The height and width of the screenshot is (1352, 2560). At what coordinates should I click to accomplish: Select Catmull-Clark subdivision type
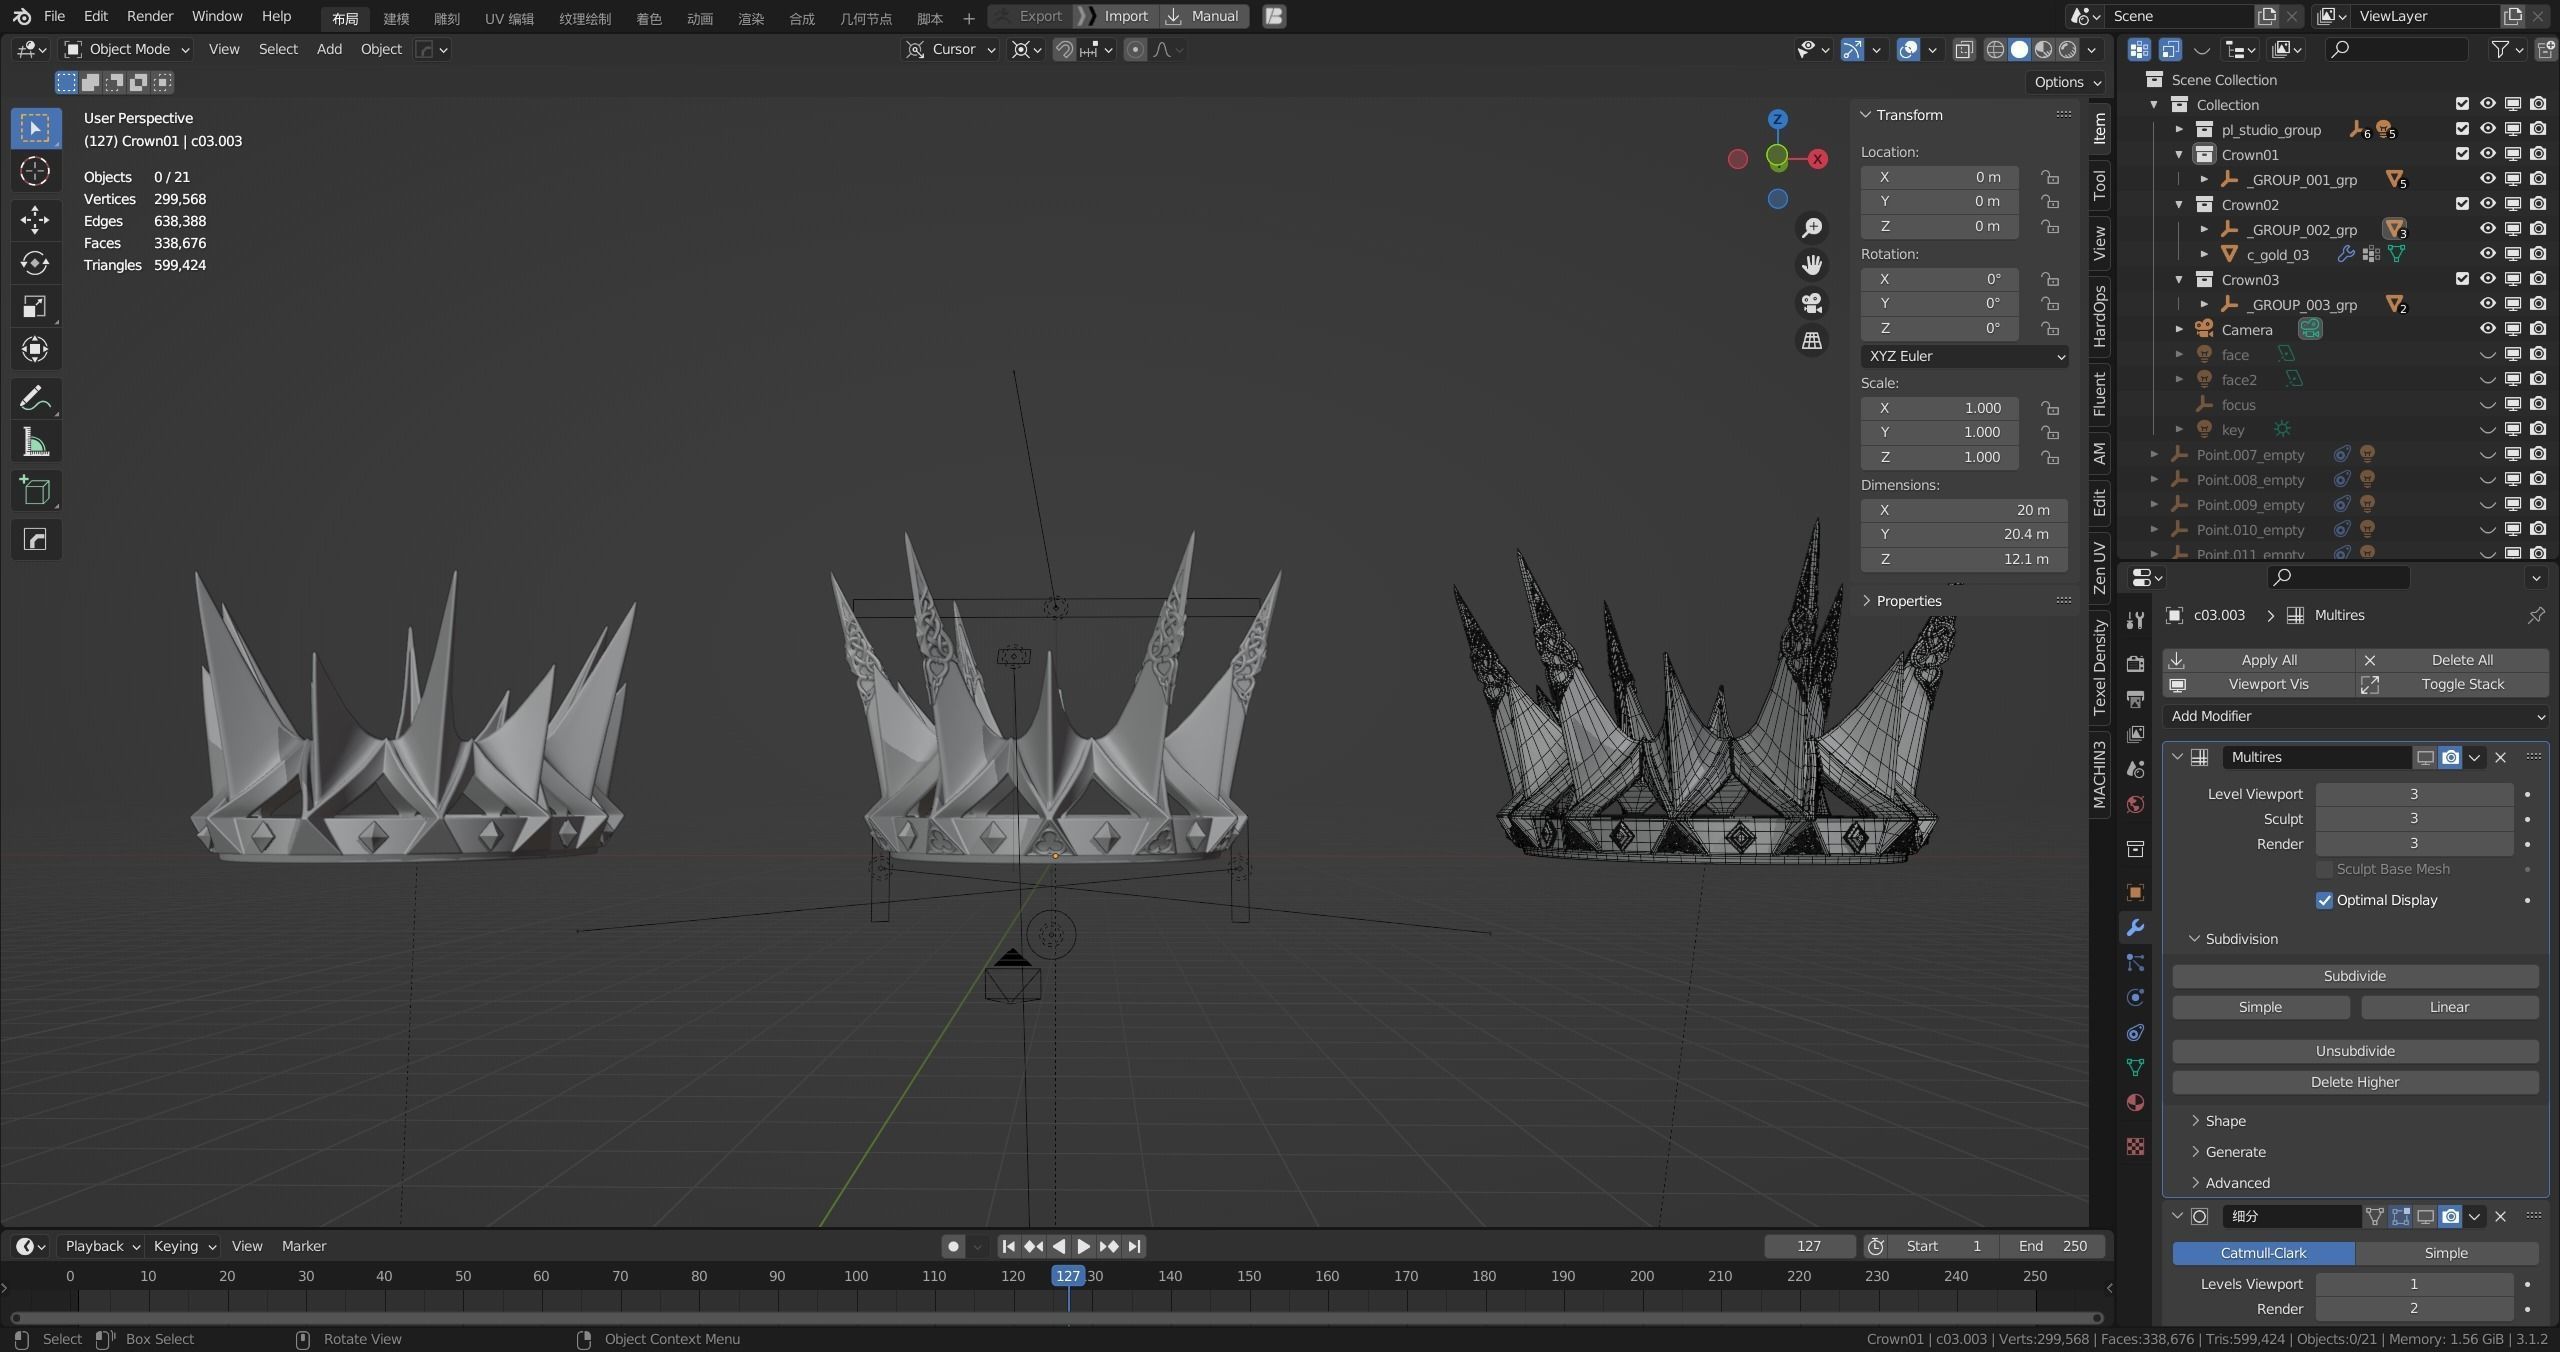pos(2263,1253)
